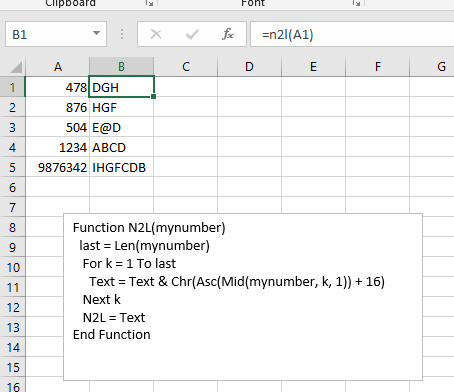
Task: Click empty cell E5
Action: (313, 167)
